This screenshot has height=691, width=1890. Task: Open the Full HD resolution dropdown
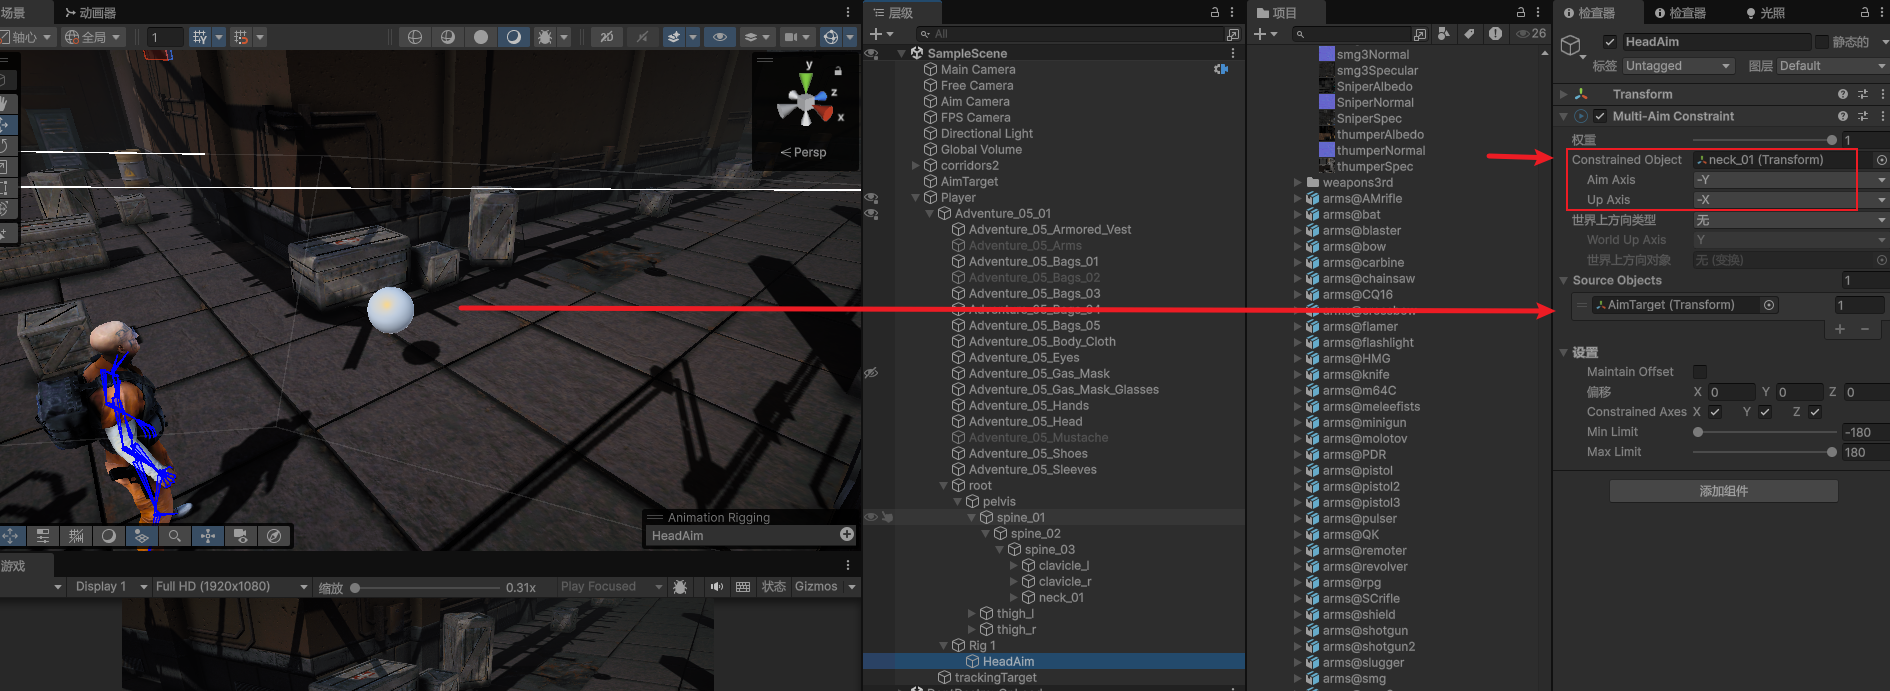coord(231,587)
